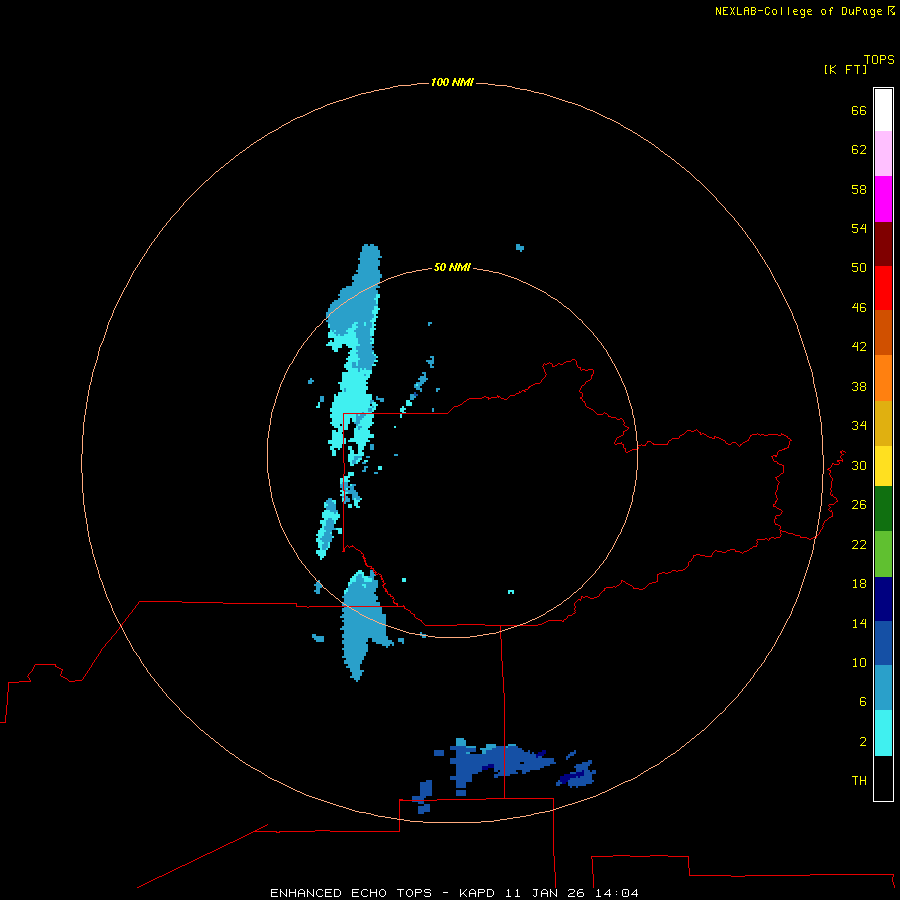The width and height of the screenshot is (900, 900).
Task: Select the dark orange legend swatch below 46
Action: point(883,333)
